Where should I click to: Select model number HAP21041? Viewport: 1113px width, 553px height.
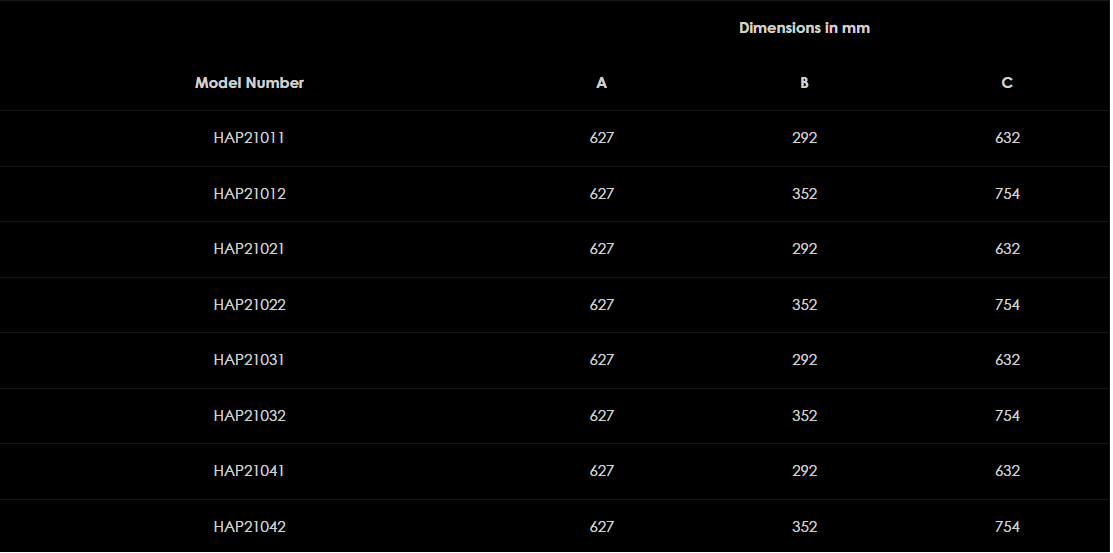point(249,471)
